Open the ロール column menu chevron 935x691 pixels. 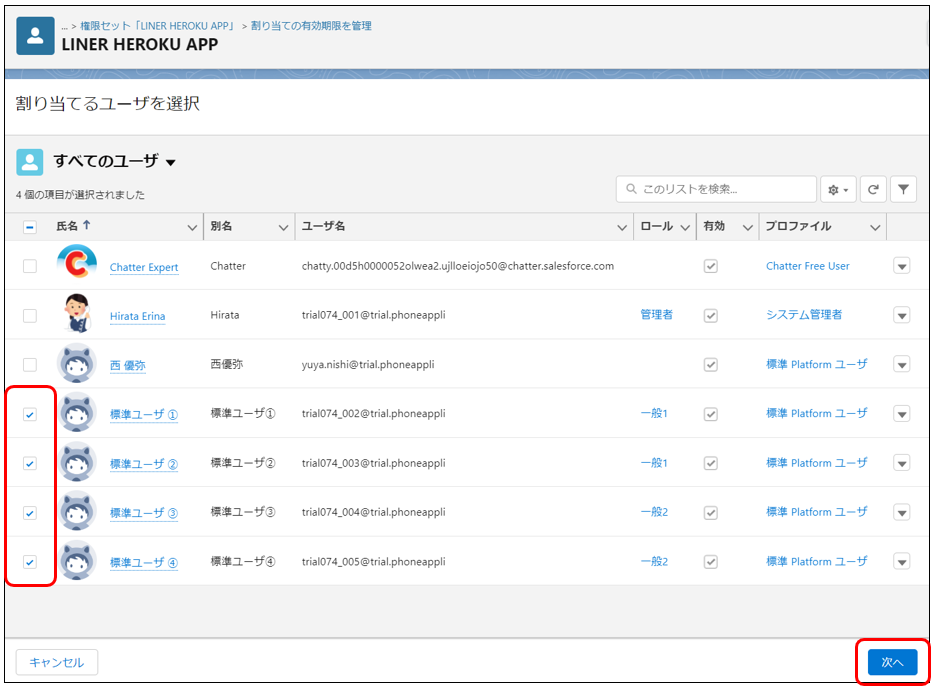coord(685,228)
